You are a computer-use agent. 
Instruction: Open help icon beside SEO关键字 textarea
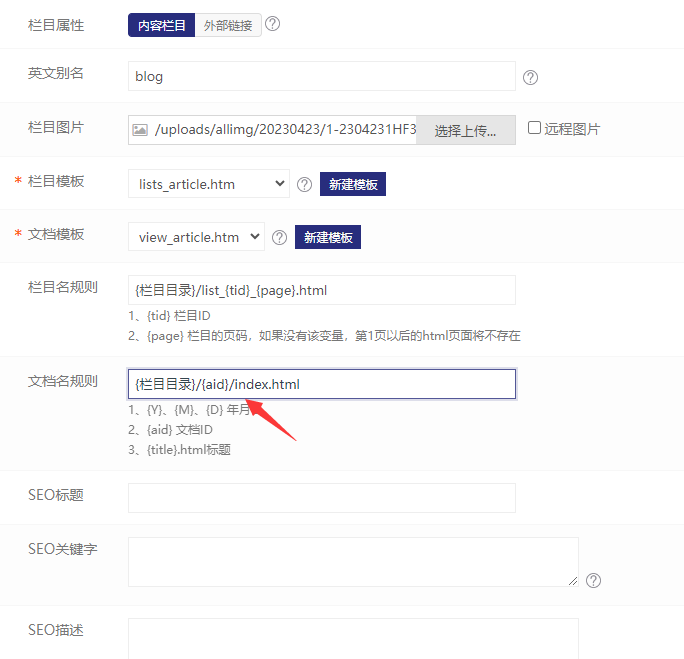click(x=593, y=580)
